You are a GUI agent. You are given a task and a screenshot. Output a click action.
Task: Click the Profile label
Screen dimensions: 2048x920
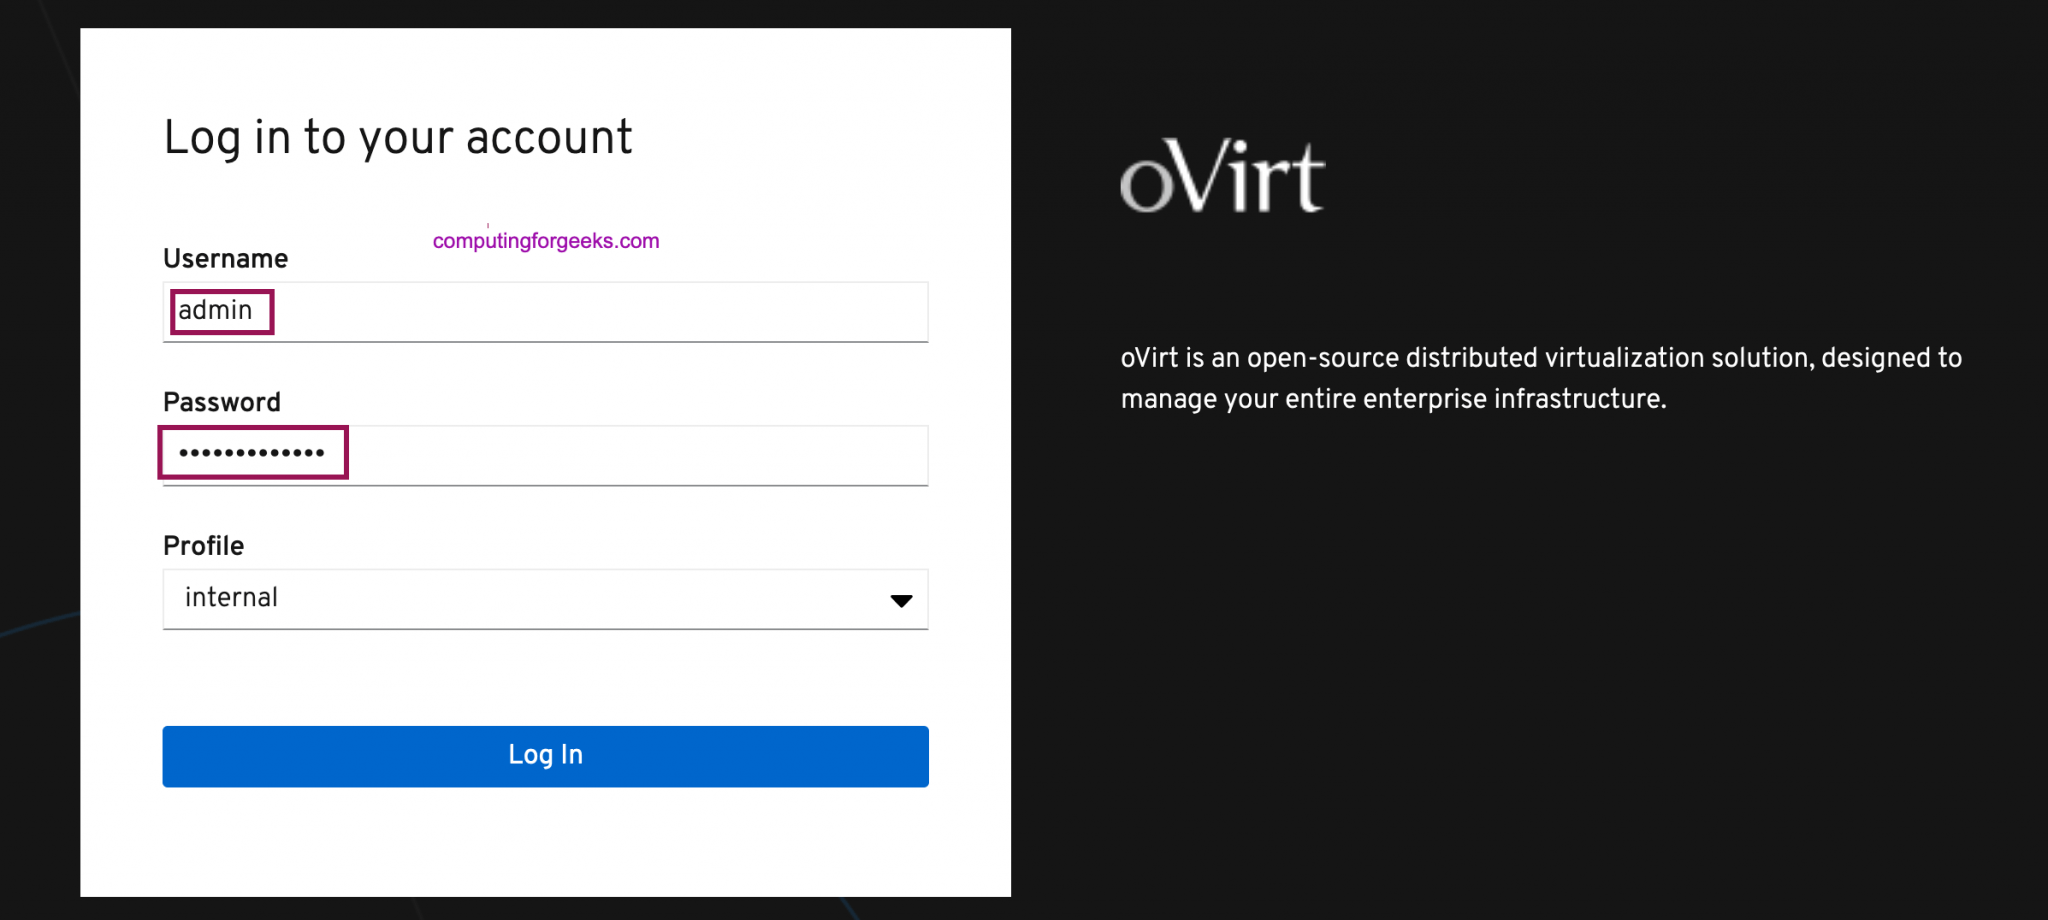[203, 545]
